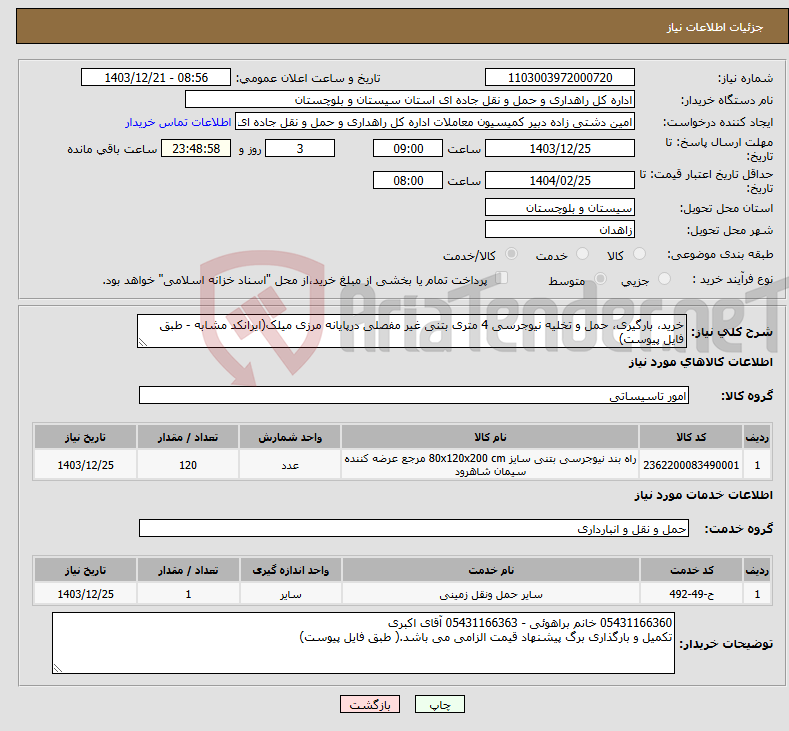Click the service group field حمل و نقل و انبارداری
The image size is (789, 731).
[x=414, y=528]
